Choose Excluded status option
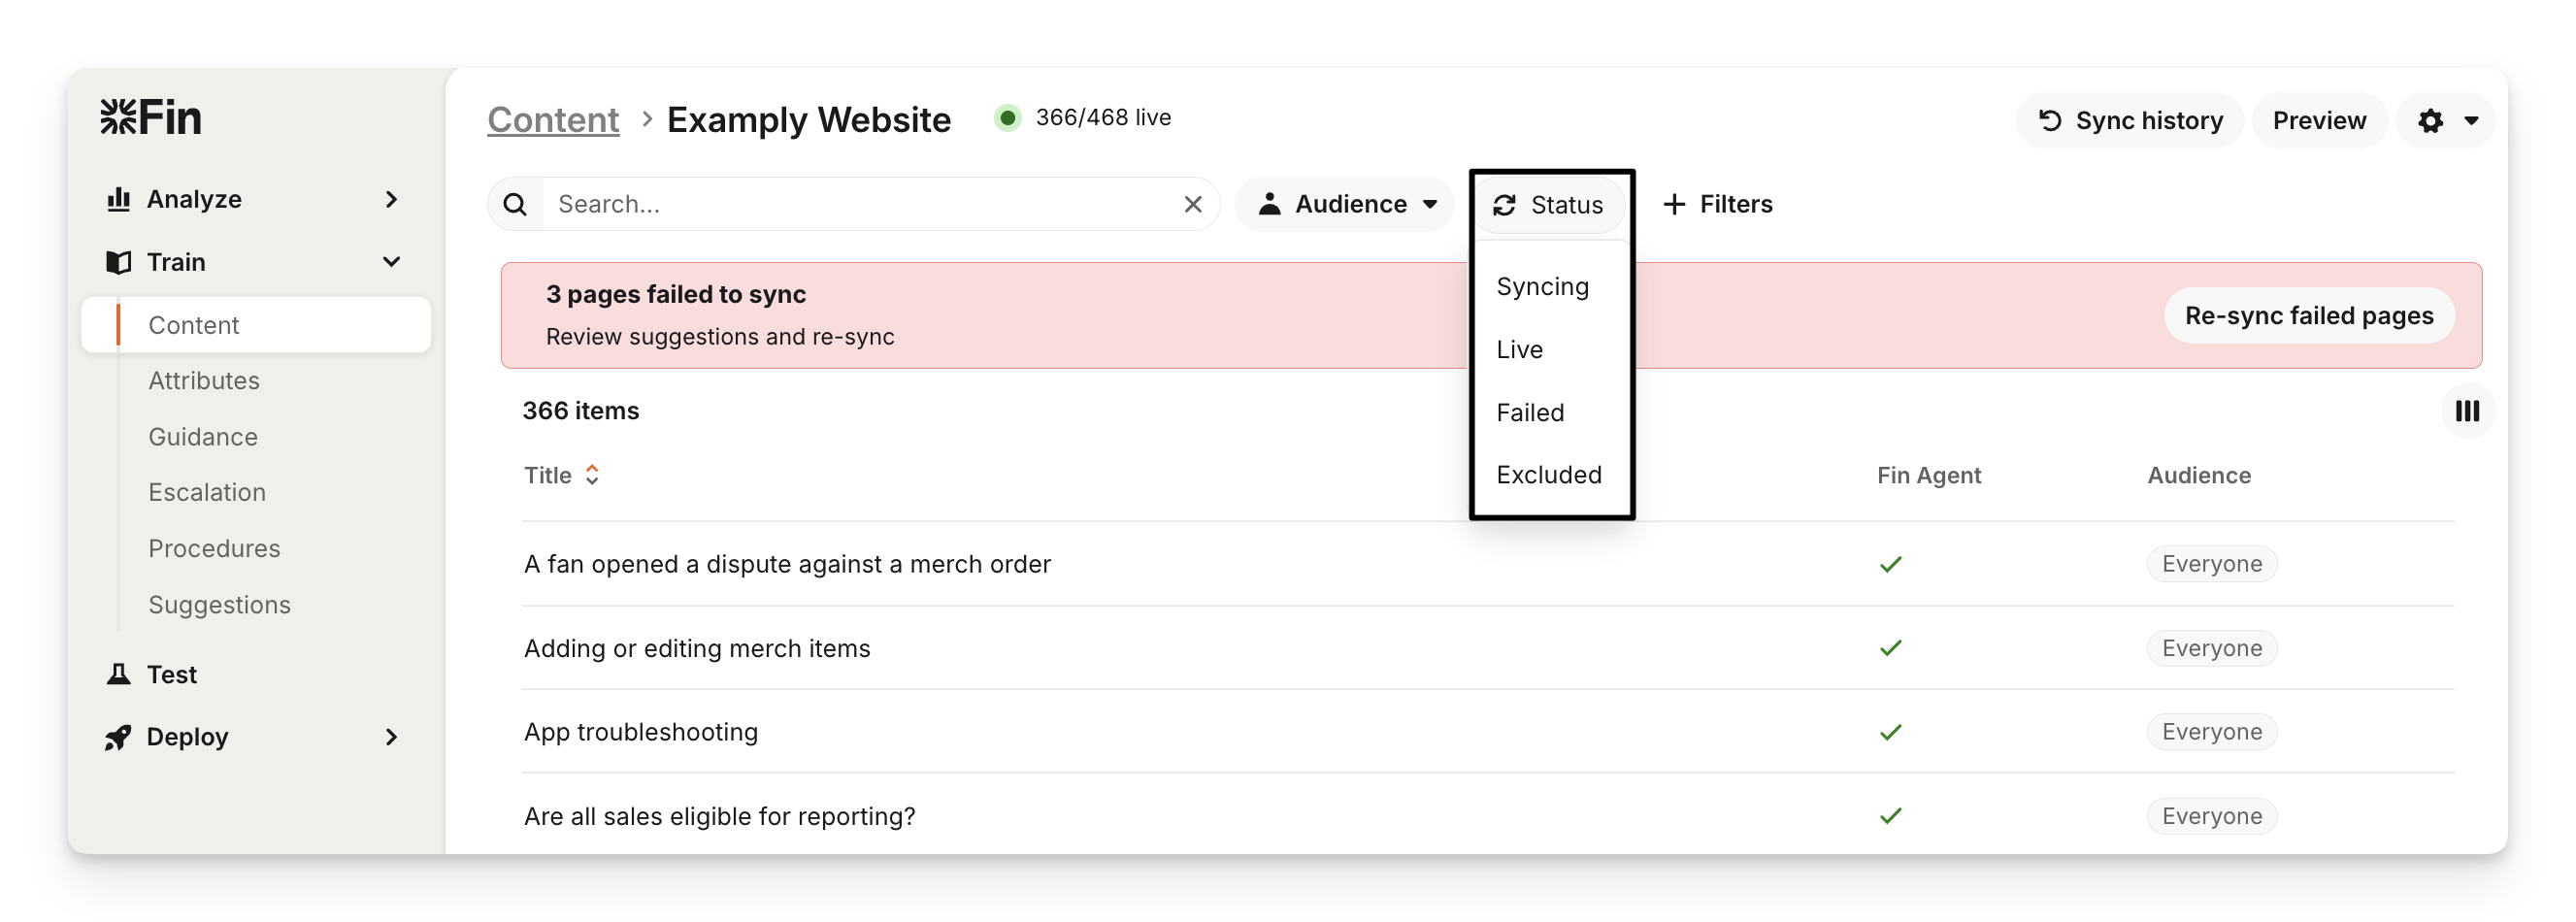 click(1548, 475)
